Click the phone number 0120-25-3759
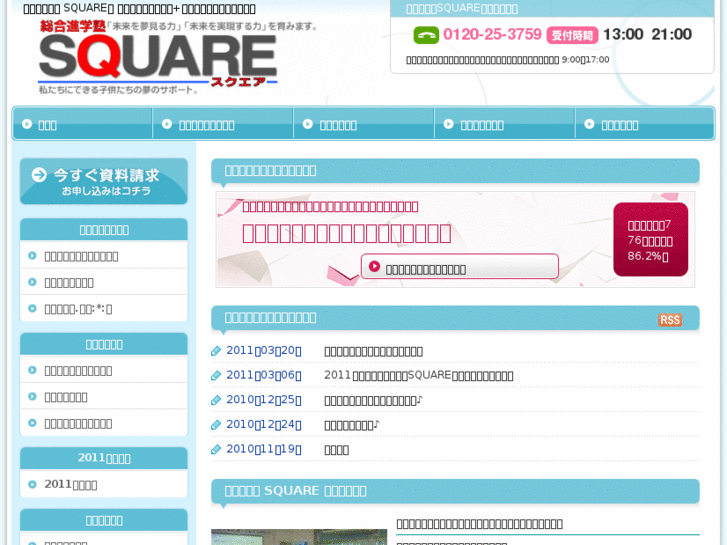 [x=492, y=34]
